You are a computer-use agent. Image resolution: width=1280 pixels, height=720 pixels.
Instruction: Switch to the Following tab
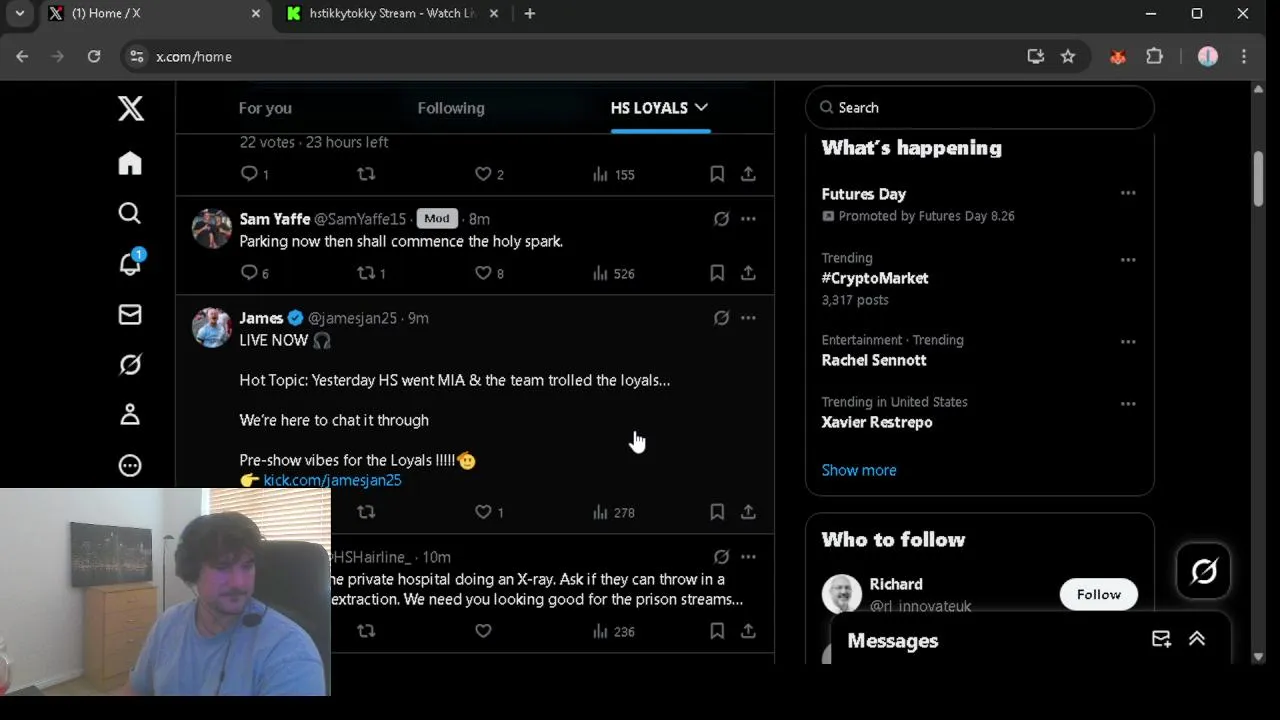tap(451, 108)
